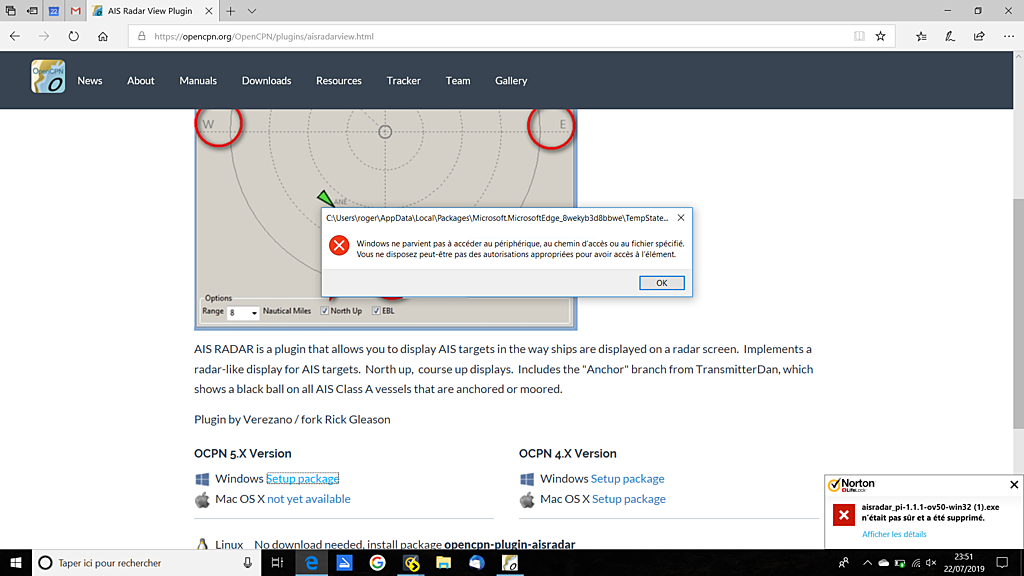1024x576 pixels.
Task: Open the Resources menu item
Action: [339, 80]
